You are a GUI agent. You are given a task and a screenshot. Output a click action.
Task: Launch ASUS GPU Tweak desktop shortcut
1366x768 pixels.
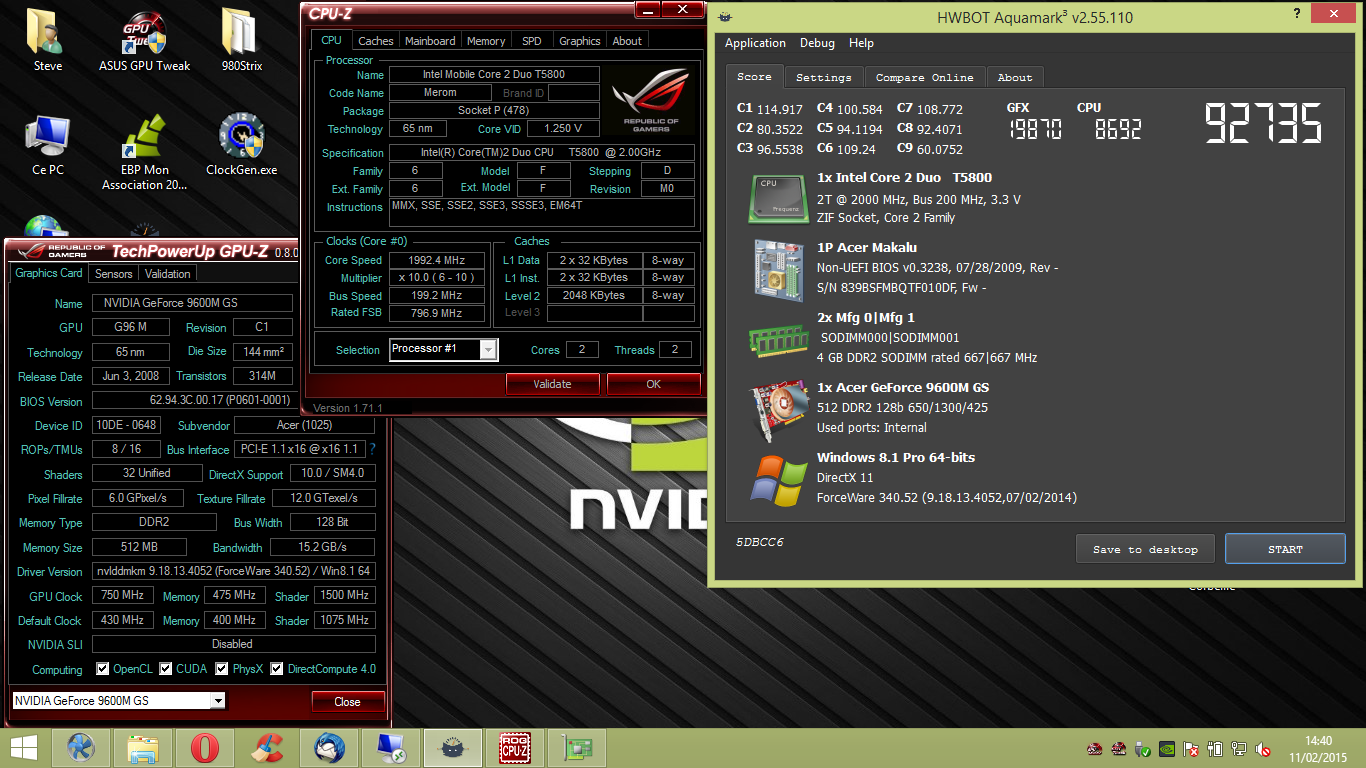click(x=145, y=40)
